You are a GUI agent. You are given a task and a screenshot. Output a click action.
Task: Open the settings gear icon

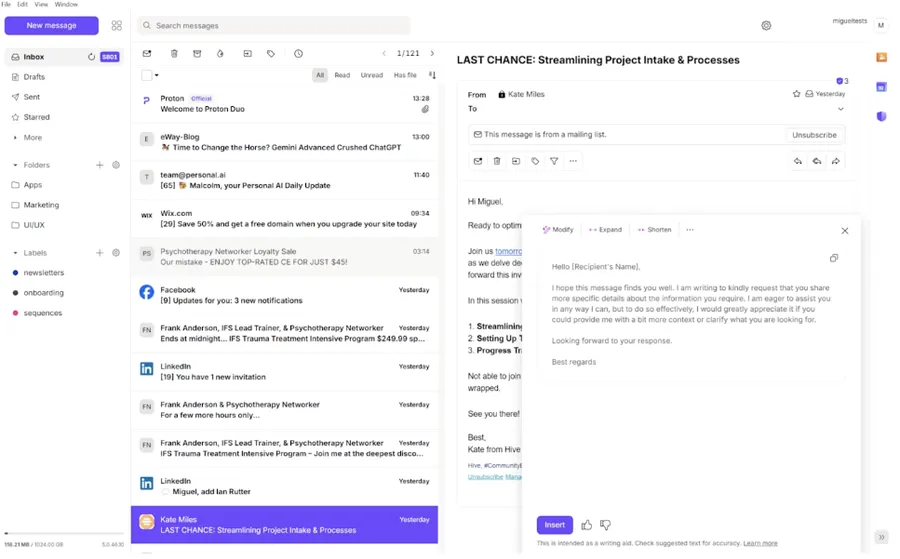pyautogui.click(x=766, y=26)
